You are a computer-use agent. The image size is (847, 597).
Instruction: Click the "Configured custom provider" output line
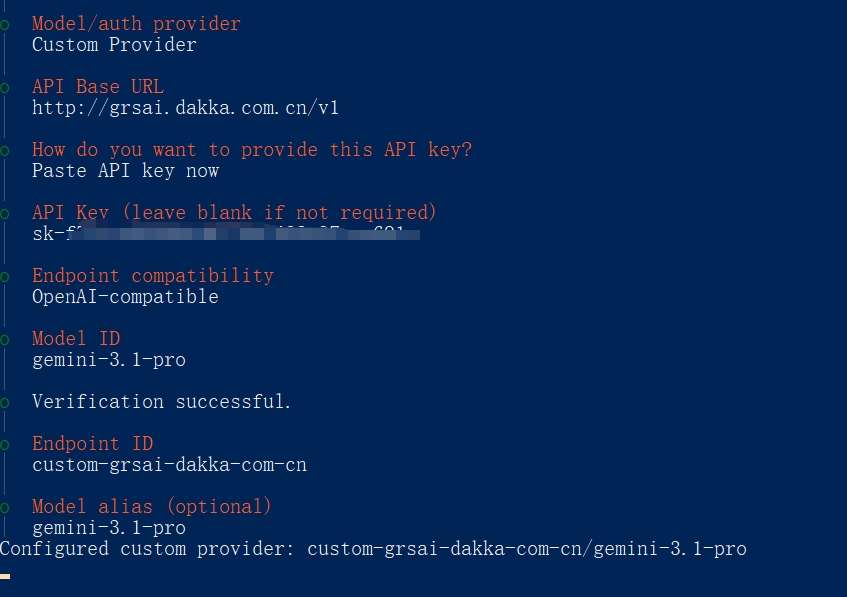pyautogui.click(x=373, y=549)
